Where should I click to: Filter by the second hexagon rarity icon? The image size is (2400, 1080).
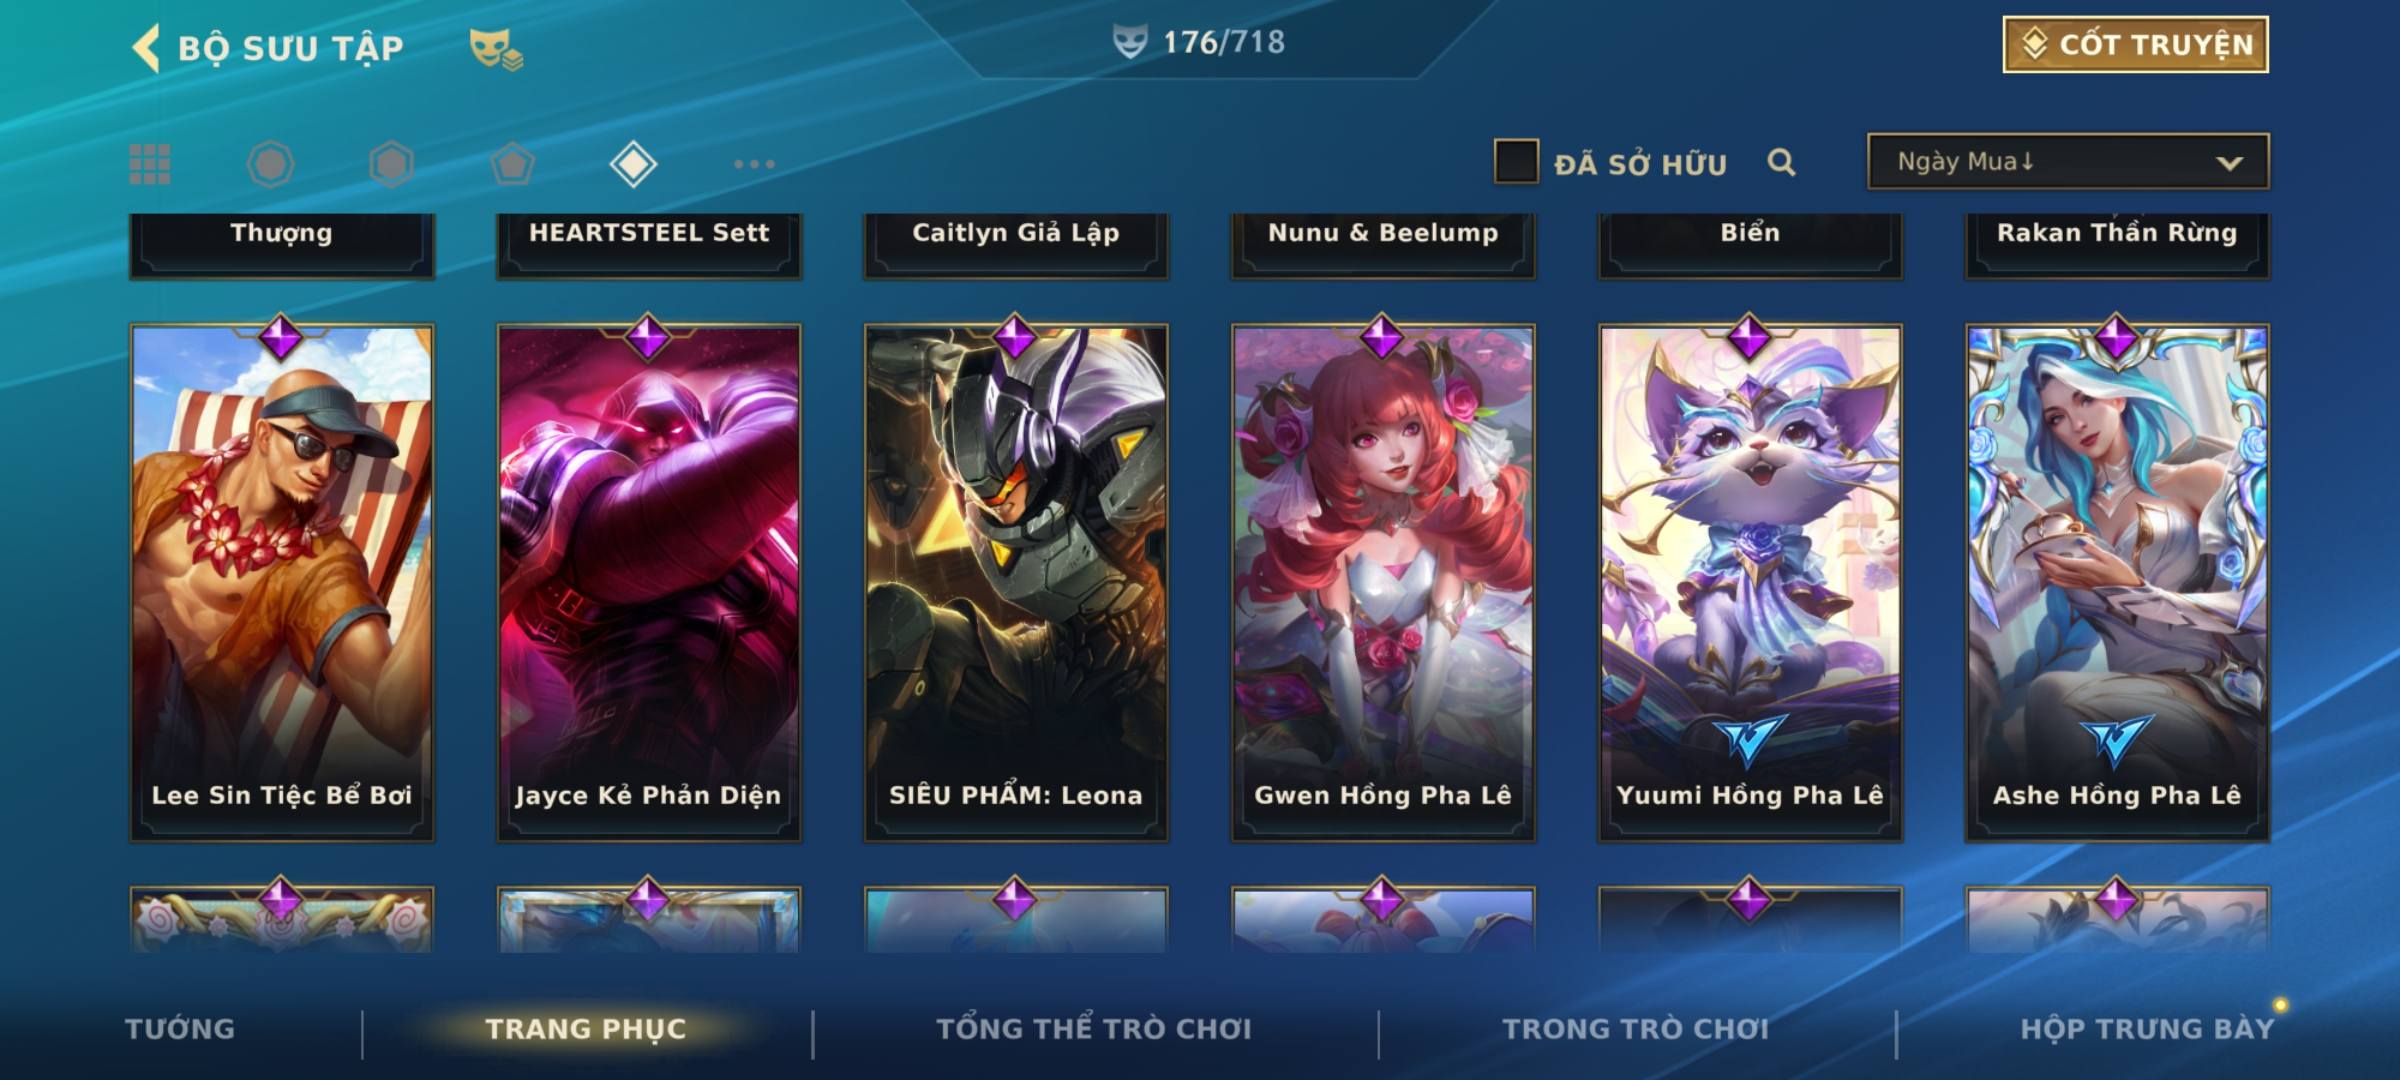[x=391, y=164]
